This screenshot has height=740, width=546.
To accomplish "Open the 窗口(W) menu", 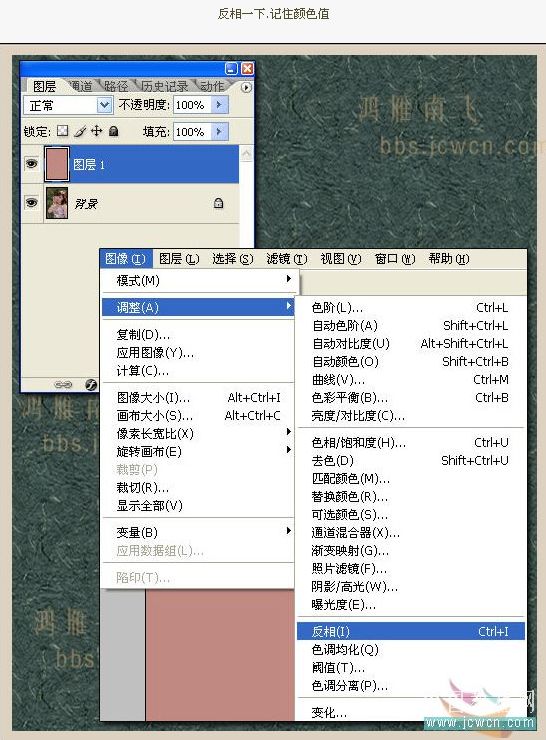I will coord(395,259).
